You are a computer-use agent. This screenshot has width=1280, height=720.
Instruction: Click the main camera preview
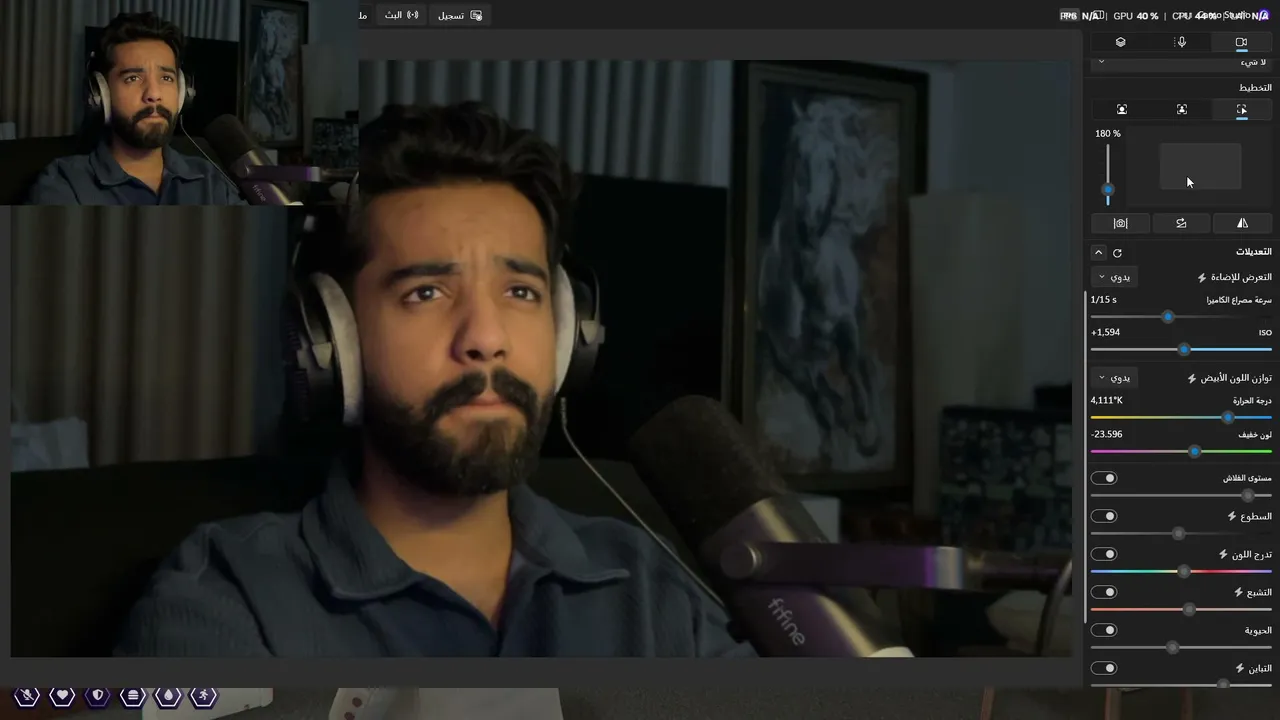pos(541,358)
